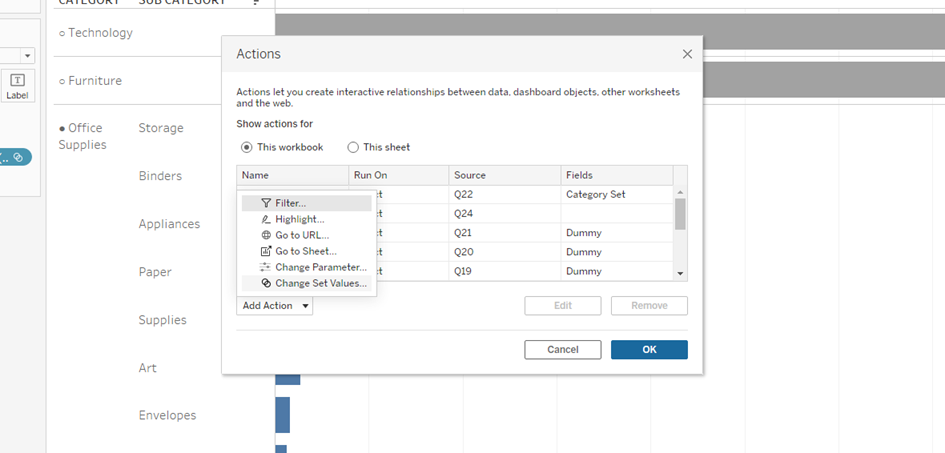945x453 pixels.
Task: Click the Go to URL globe icon
Action: coord(266,235)
